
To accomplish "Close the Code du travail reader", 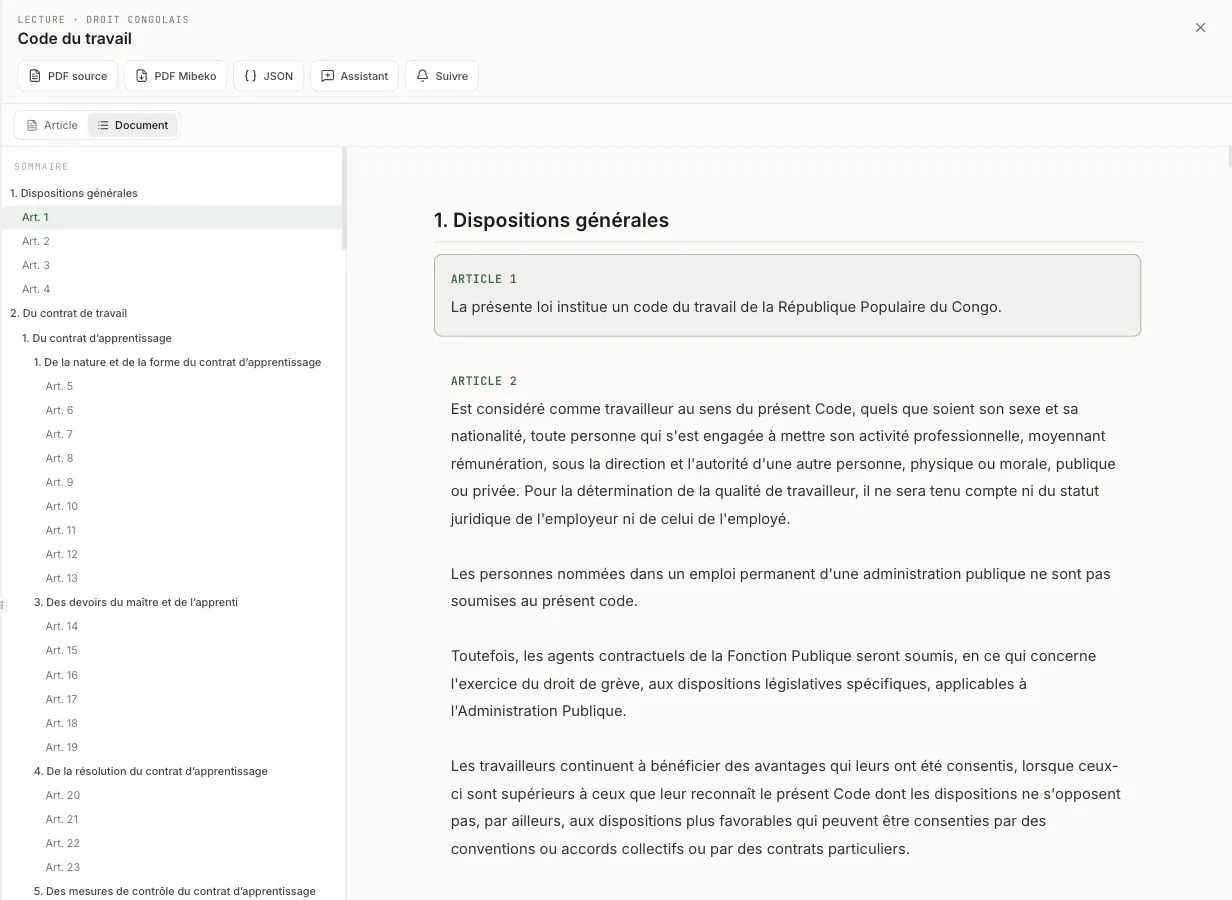I will tap(1200, 28).
